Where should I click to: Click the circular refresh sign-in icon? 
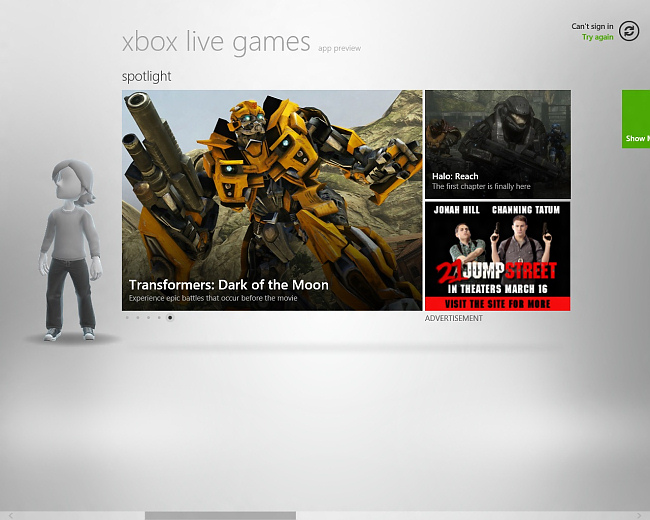click(629, 31)
